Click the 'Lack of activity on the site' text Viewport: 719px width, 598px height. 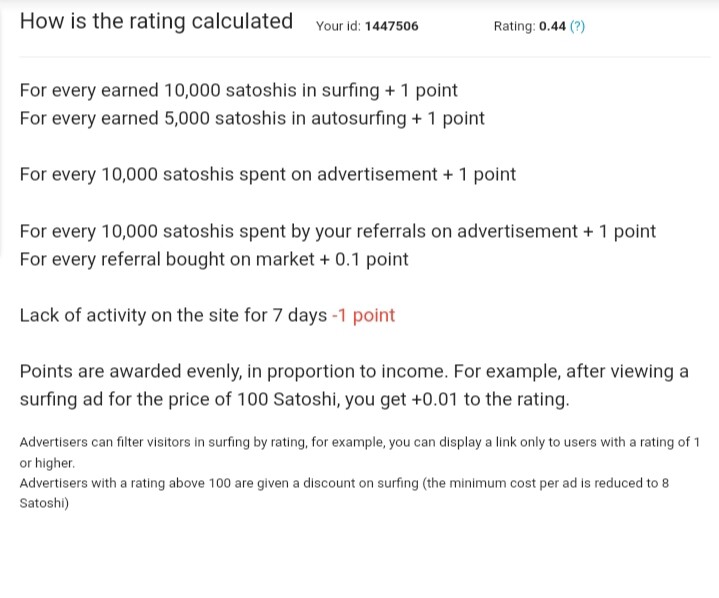(x=130, y=316)
